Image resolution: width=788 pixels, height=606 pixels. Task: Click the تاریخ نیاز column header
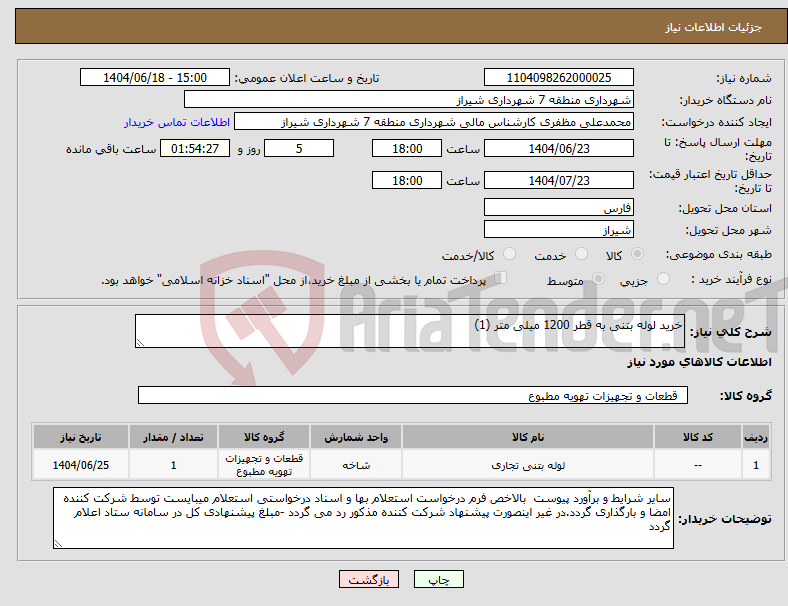(x=80, y=437)
